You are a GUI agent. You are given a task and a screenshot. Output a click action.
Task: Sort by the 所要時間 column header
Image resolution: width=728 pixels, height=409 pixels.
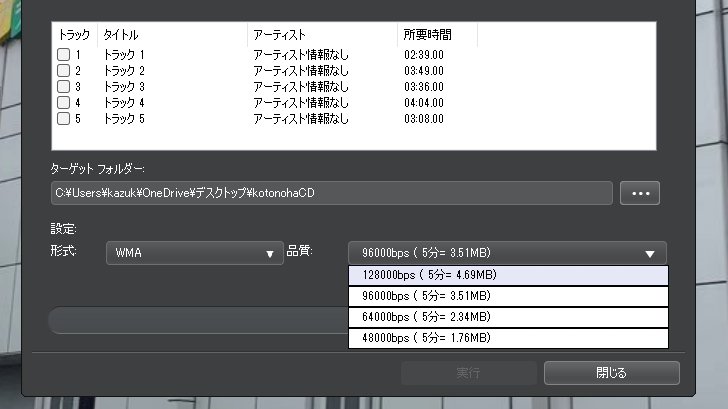(x=437, y=35)
